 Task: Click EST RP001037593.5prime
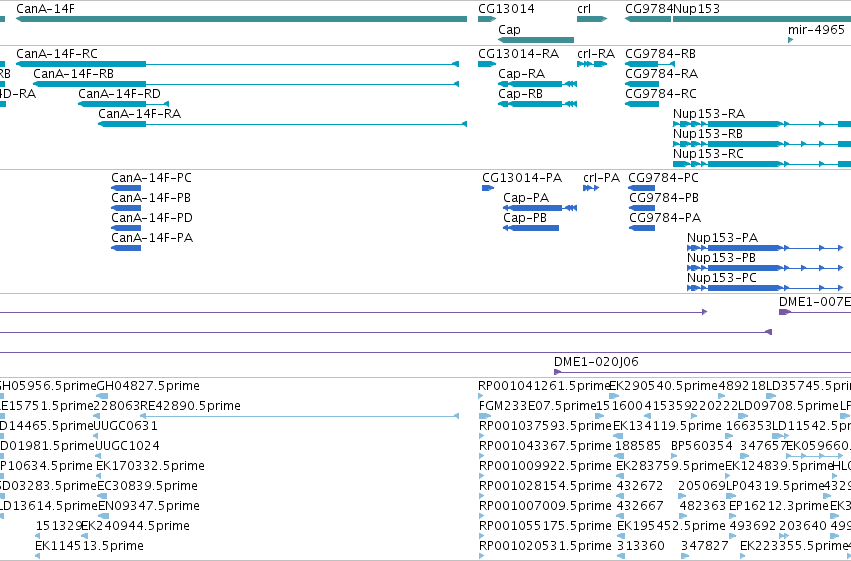point(481,436)
